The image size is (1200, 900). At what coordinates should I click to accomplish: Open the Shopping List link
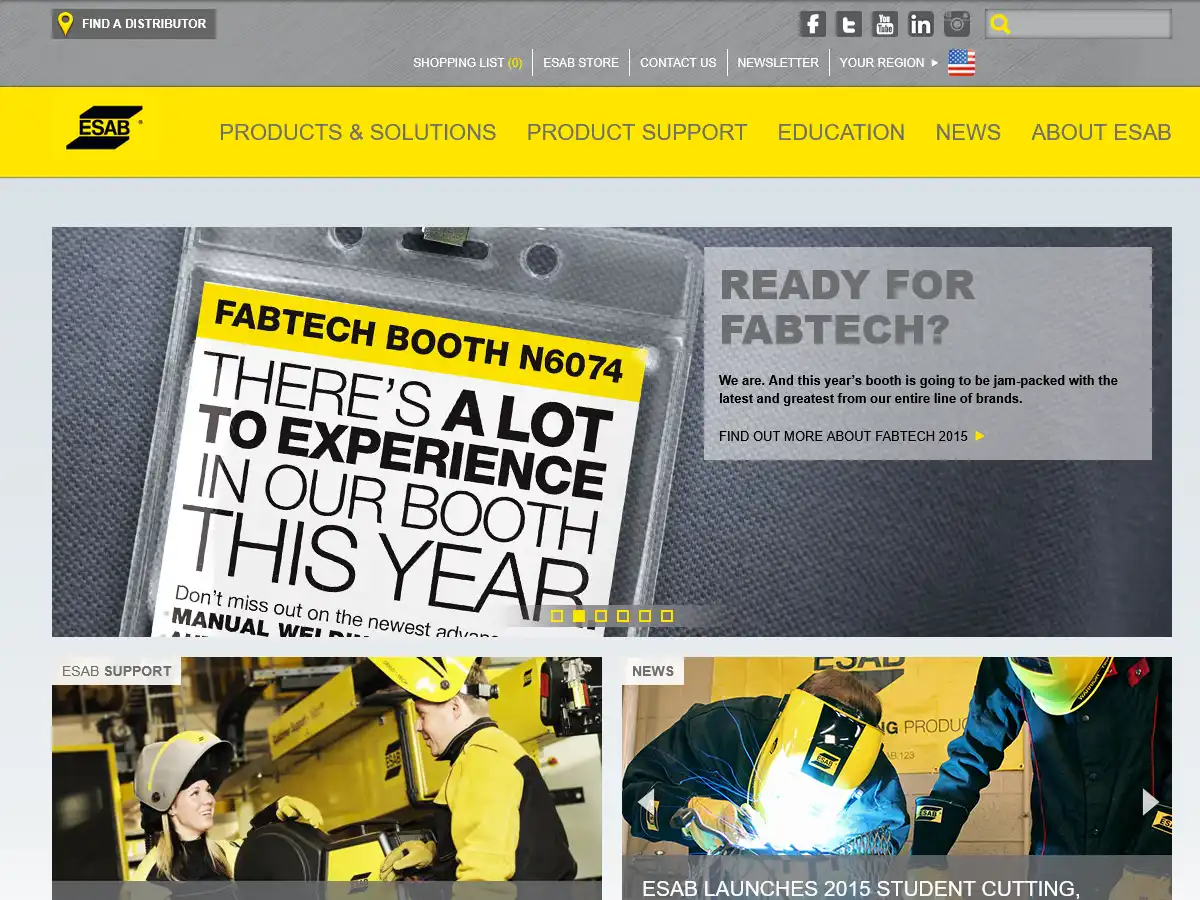click(467, 62)
